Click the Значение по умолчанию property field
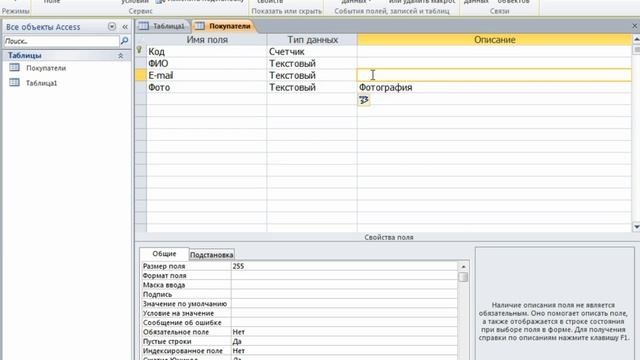 (x=344, y=304)
